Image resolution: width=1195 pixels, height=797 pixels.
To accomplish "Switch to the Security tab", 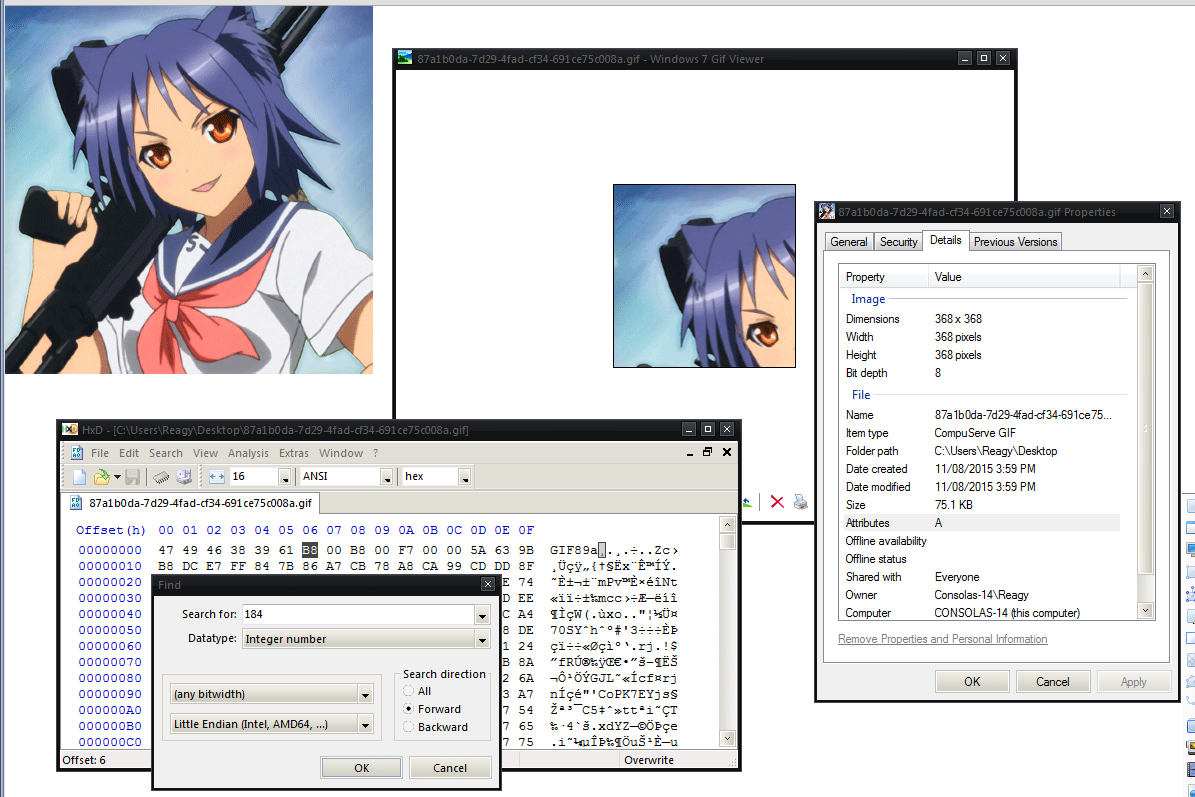I will 899,242.
